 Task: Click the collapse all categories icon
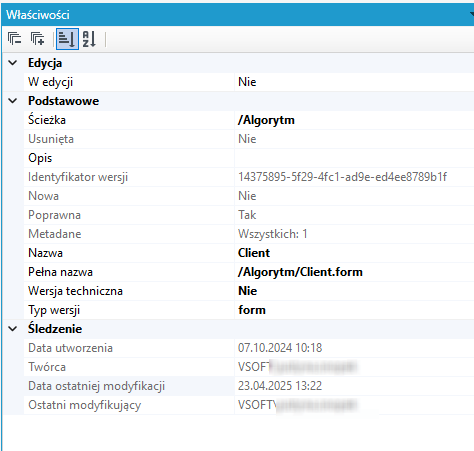coord(14,39)
